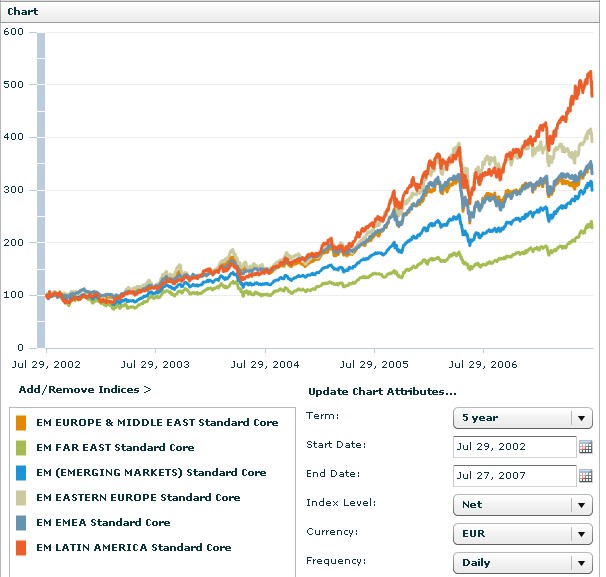This screenshot has height=577, width=606.
Task: Select EM LATIN AMERICA Standard Core index
Action: [x=134, y=547]
